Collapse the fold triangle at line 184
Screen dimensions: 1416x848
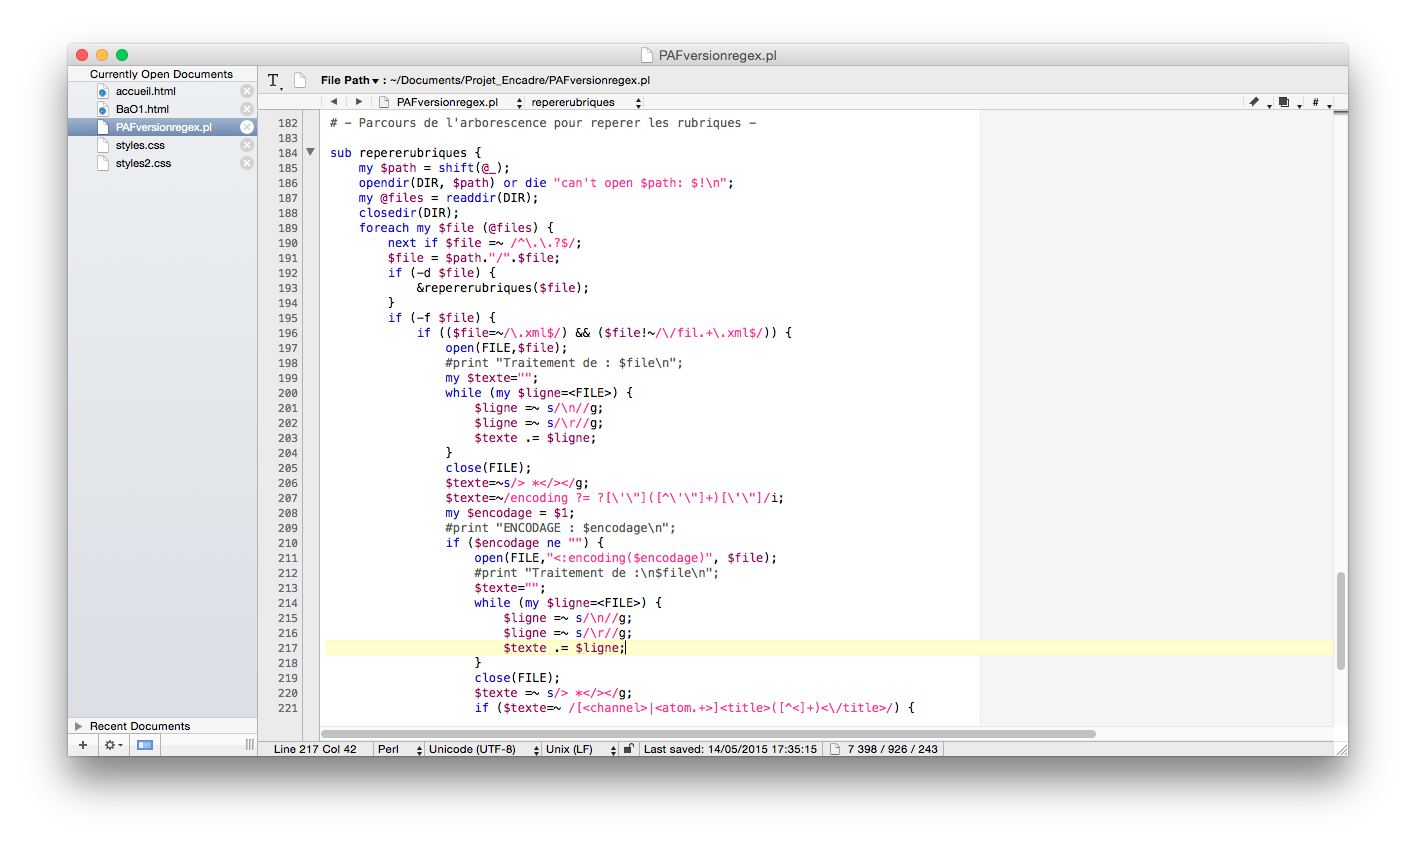pos(311,152)
